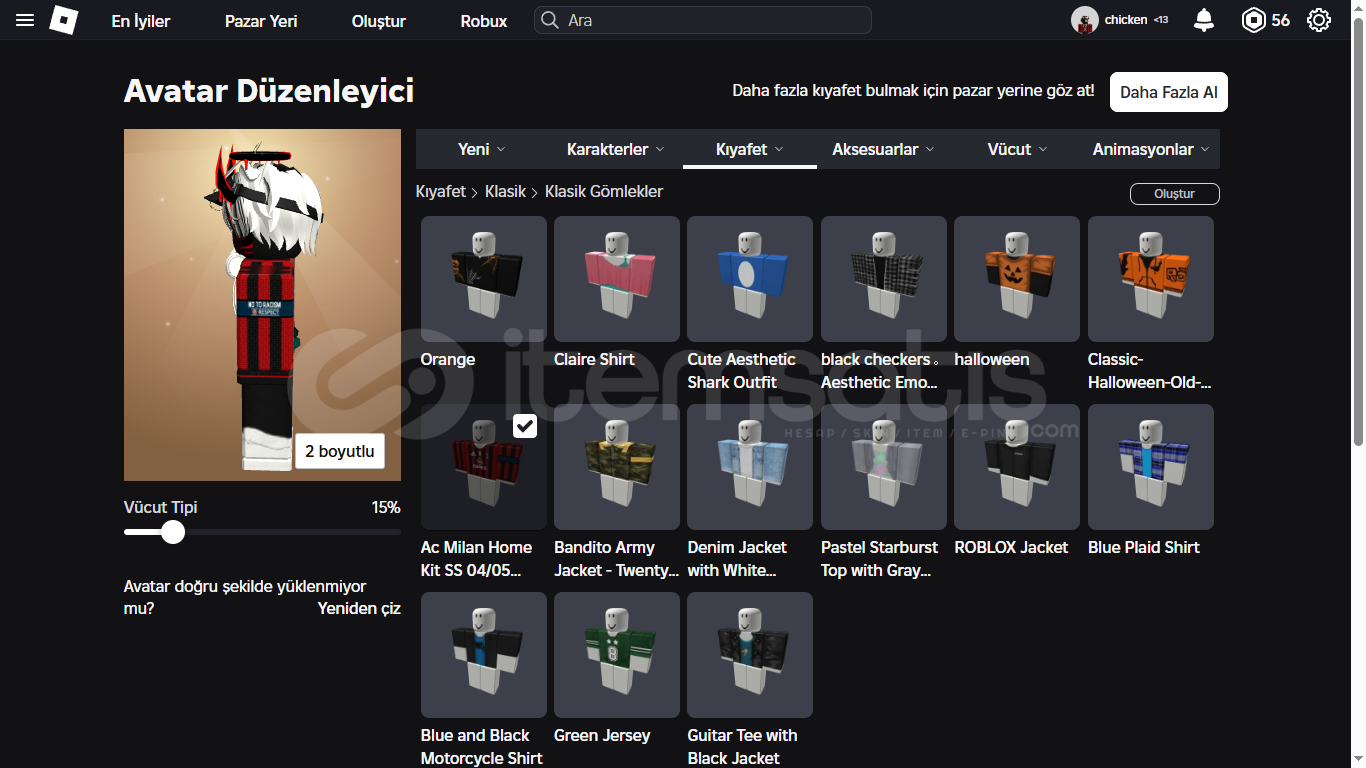Open the settings gear icon
1366x768 pixels.
[x=1319, y=20]
